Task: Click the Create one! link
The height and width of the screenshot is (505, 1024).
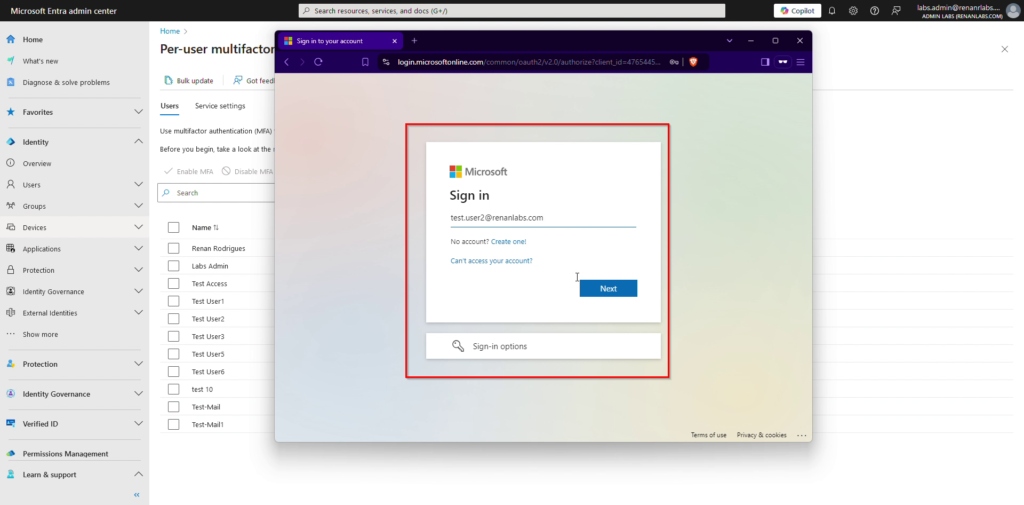Action: (509, 242)
